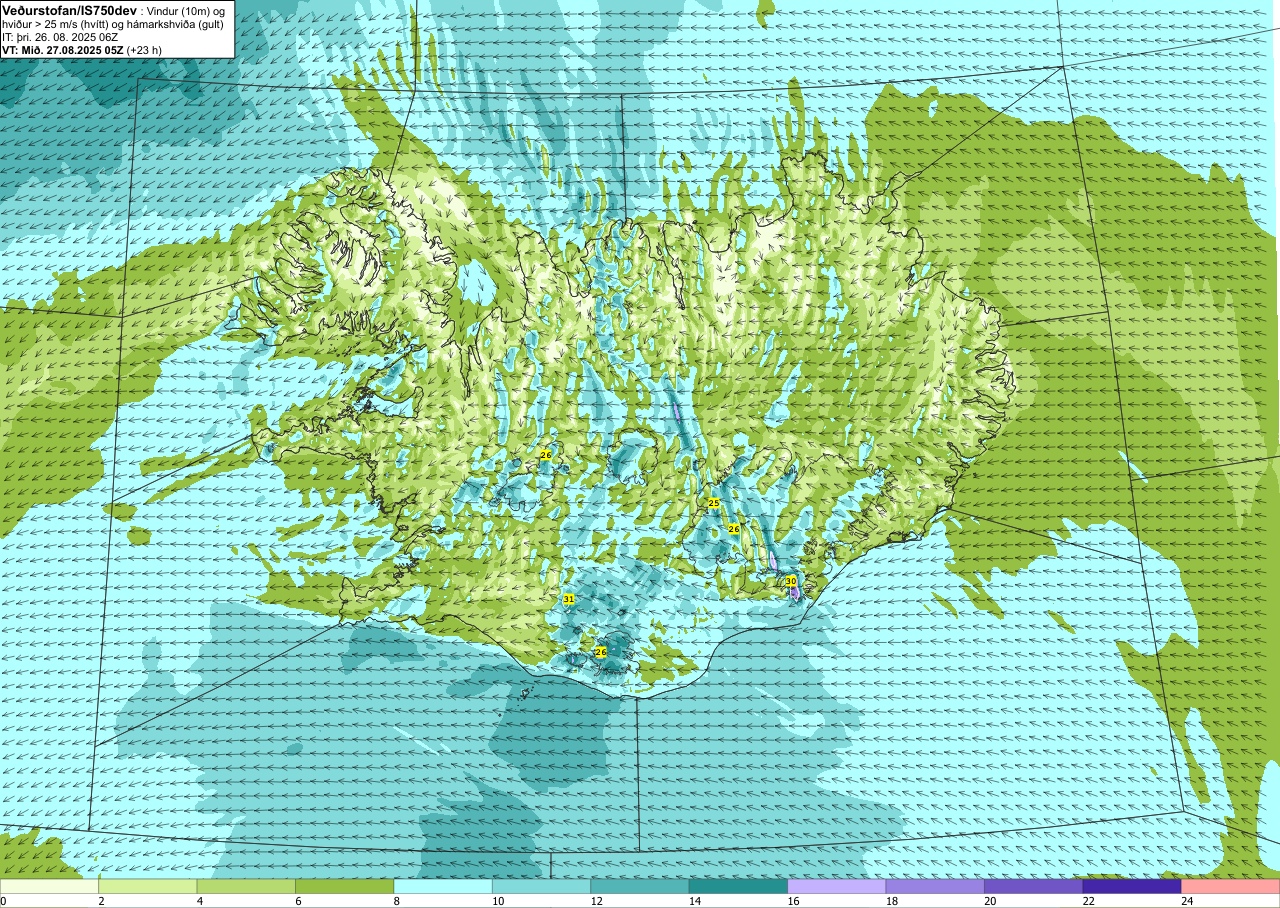Click the legend scale label '20'
This screenshot has height=908, width=1280.
(990, 901)
